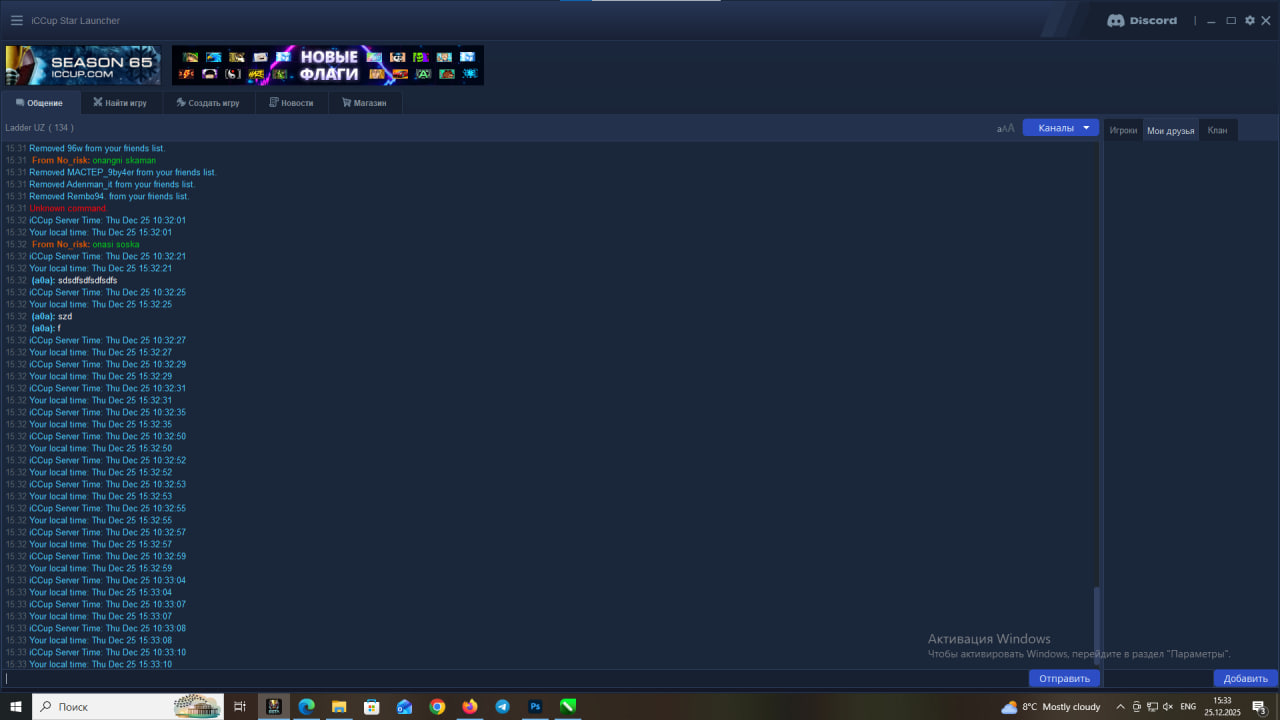Viewport: 1280px width, 720px height.
Task: Click 'iCCup Server Time: Thu Dec 25 10:33:10' line
Action: pyautogui.click(x=107, y=652)
